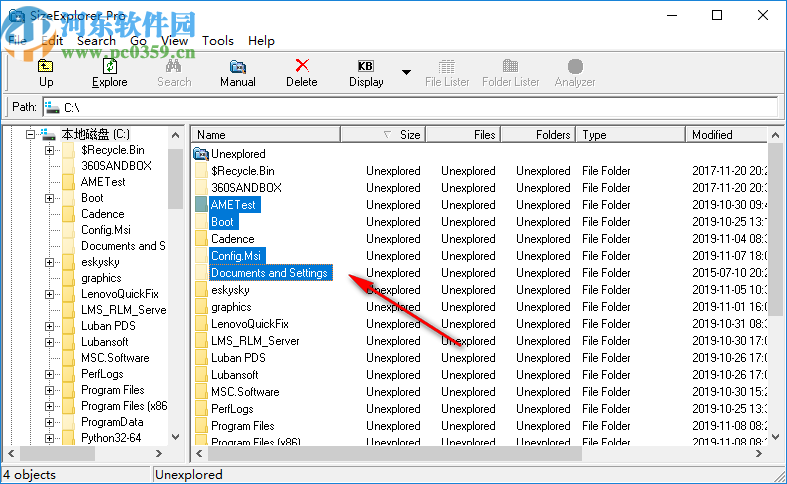This screenshot has height=484, width=787.
Task: Click the KB Display toolbar icon
Action: pos(365,66)
